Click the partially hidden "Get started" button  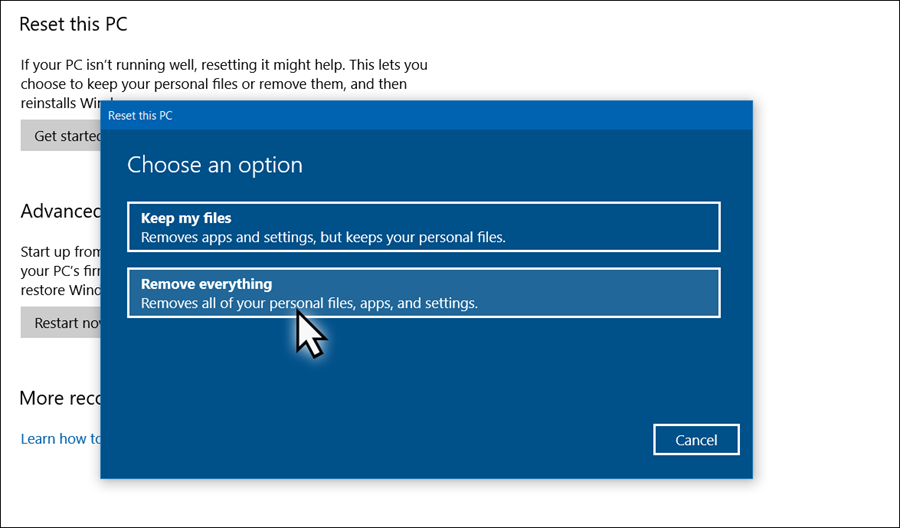point(62,136)
